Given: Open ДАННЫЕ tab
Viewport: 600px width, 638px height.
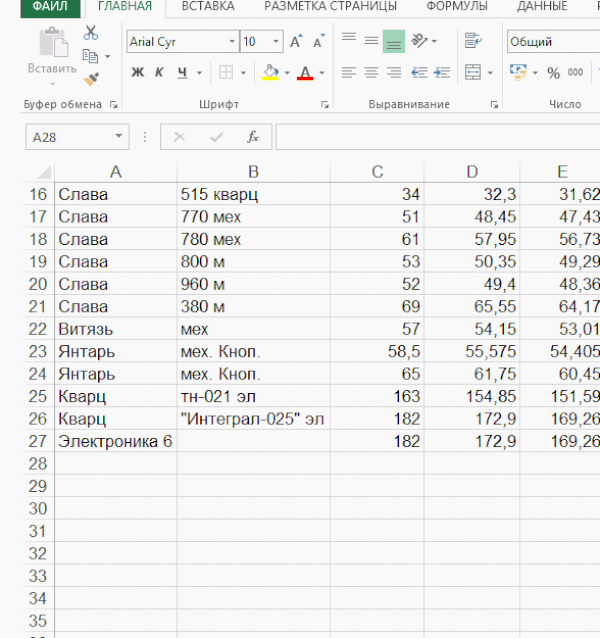Looking at the screenshot, I should tap(542, 7).
